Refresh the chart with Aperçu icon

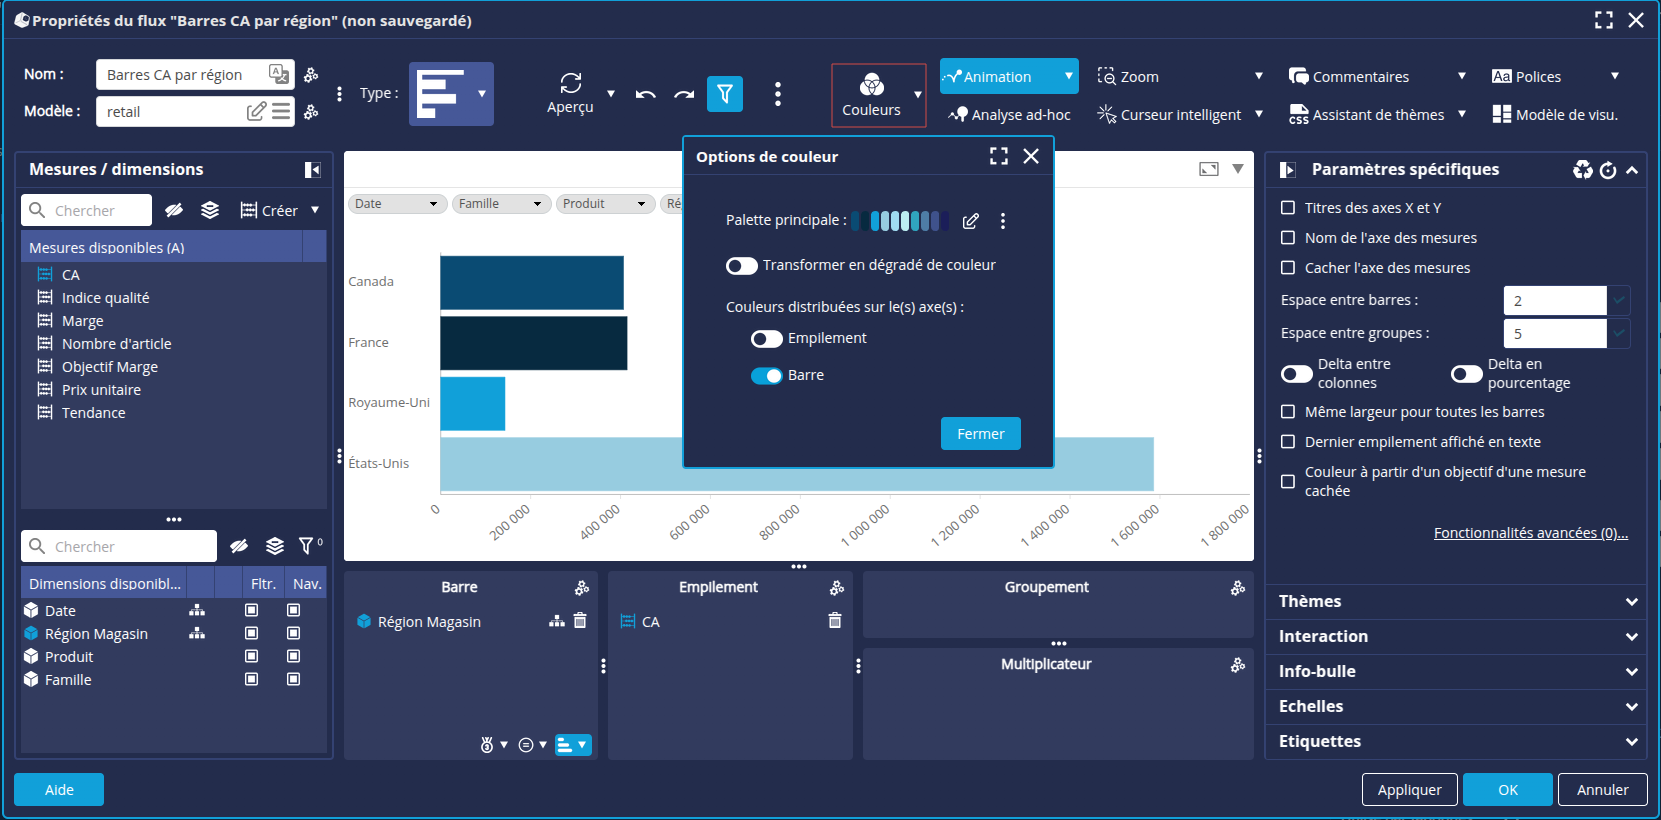pos(570,83)
